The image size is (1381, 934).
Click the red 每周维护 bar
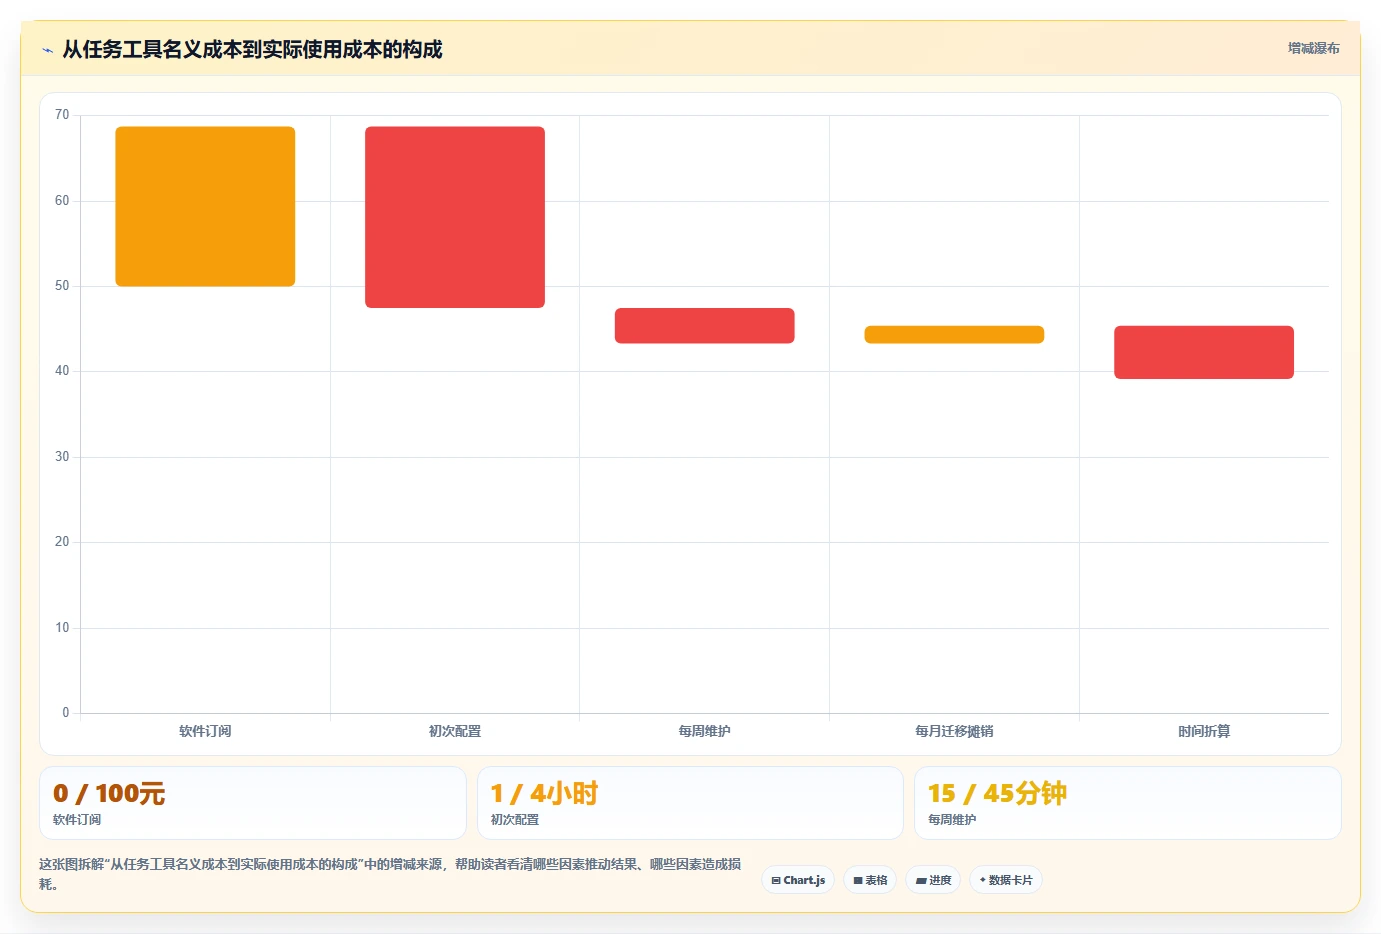(705, 326)
